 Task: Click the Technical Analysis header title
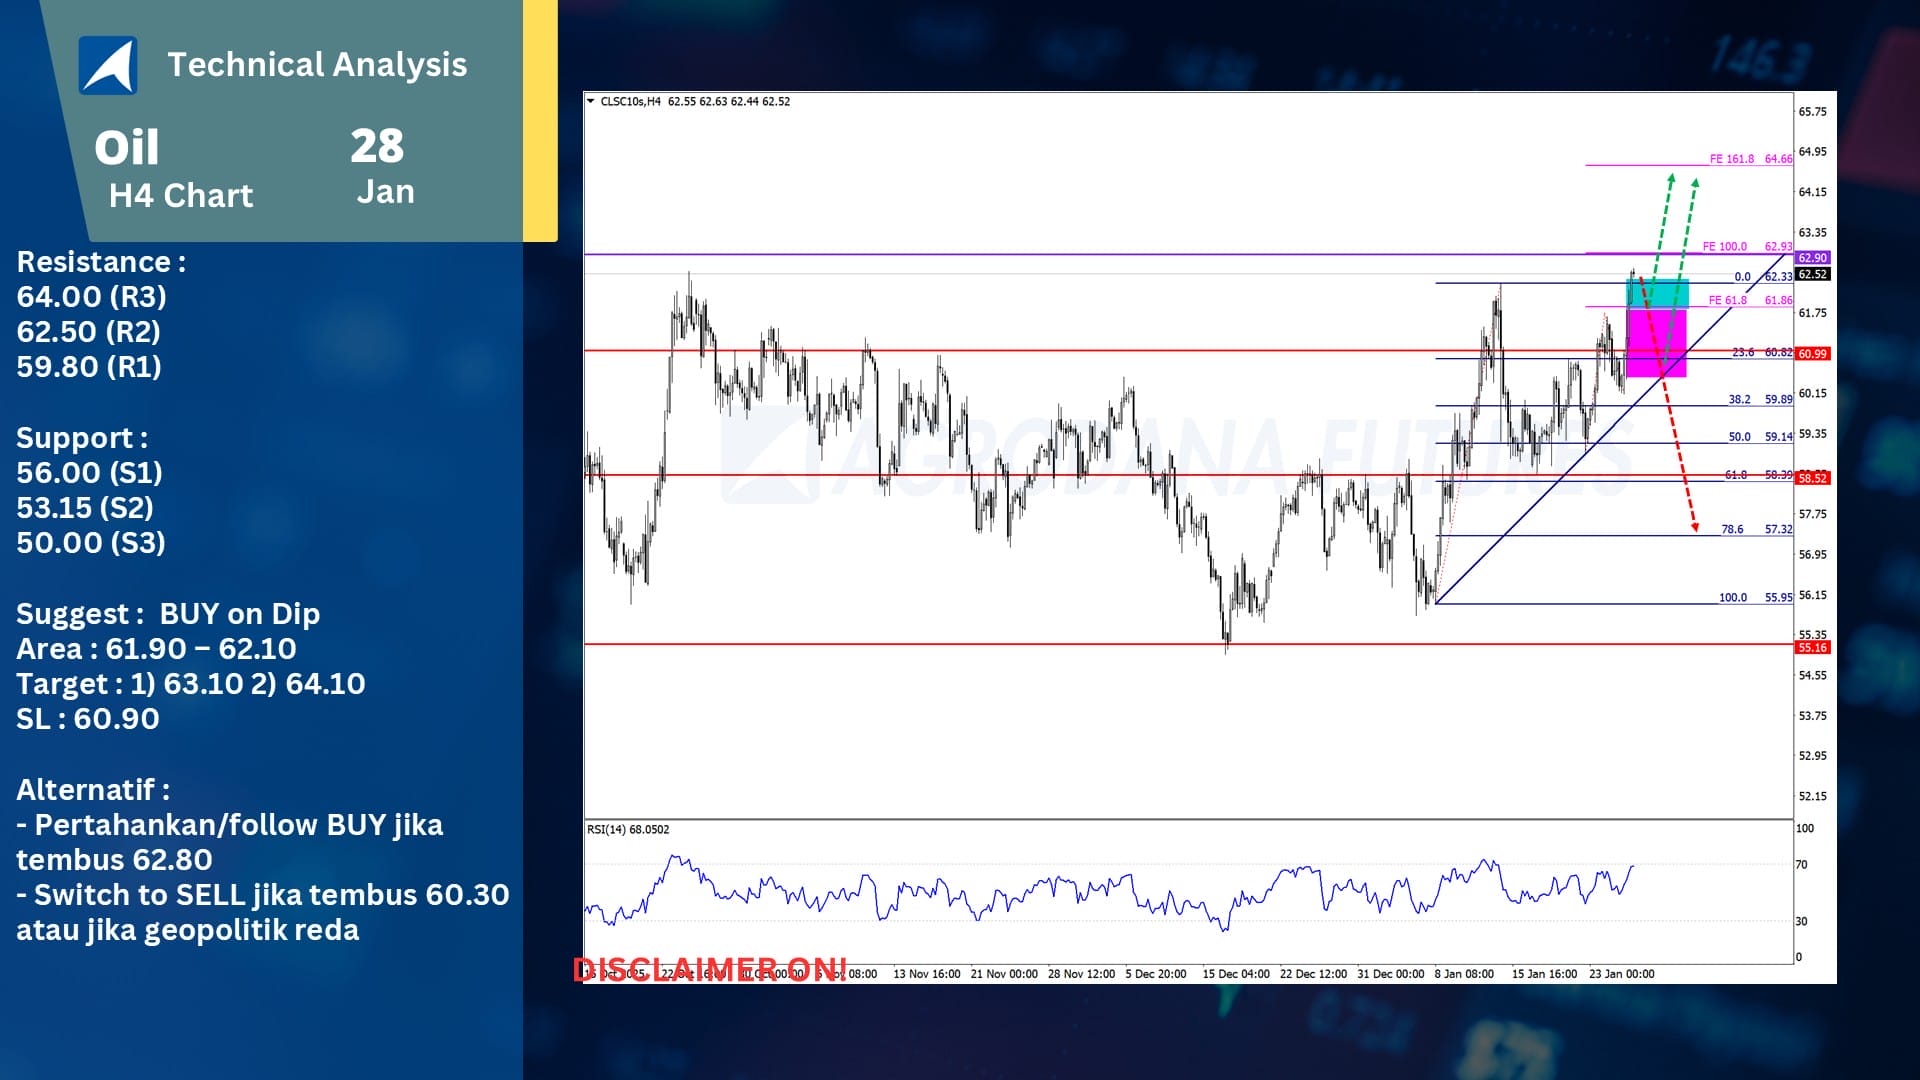[x=317, y=64]
